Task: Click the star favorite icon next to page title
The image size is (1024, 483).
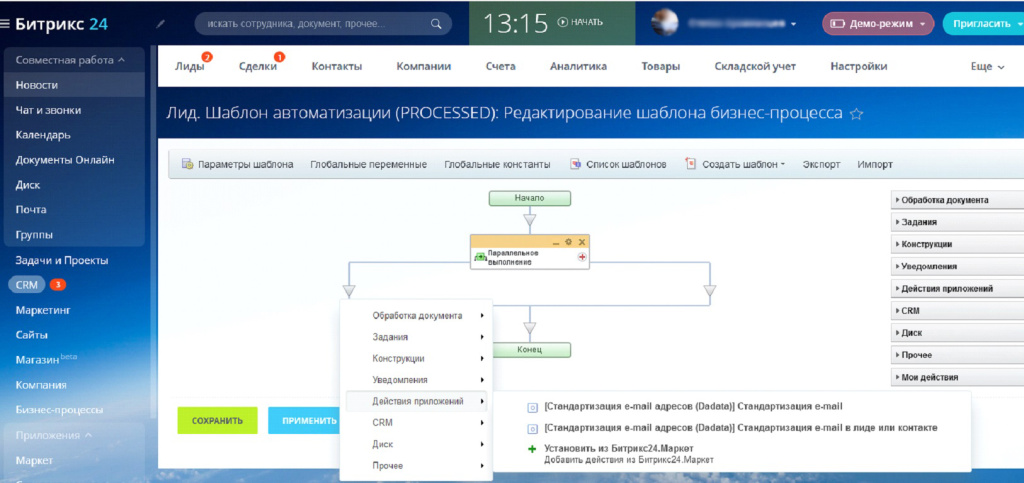Action: [856, 114]
